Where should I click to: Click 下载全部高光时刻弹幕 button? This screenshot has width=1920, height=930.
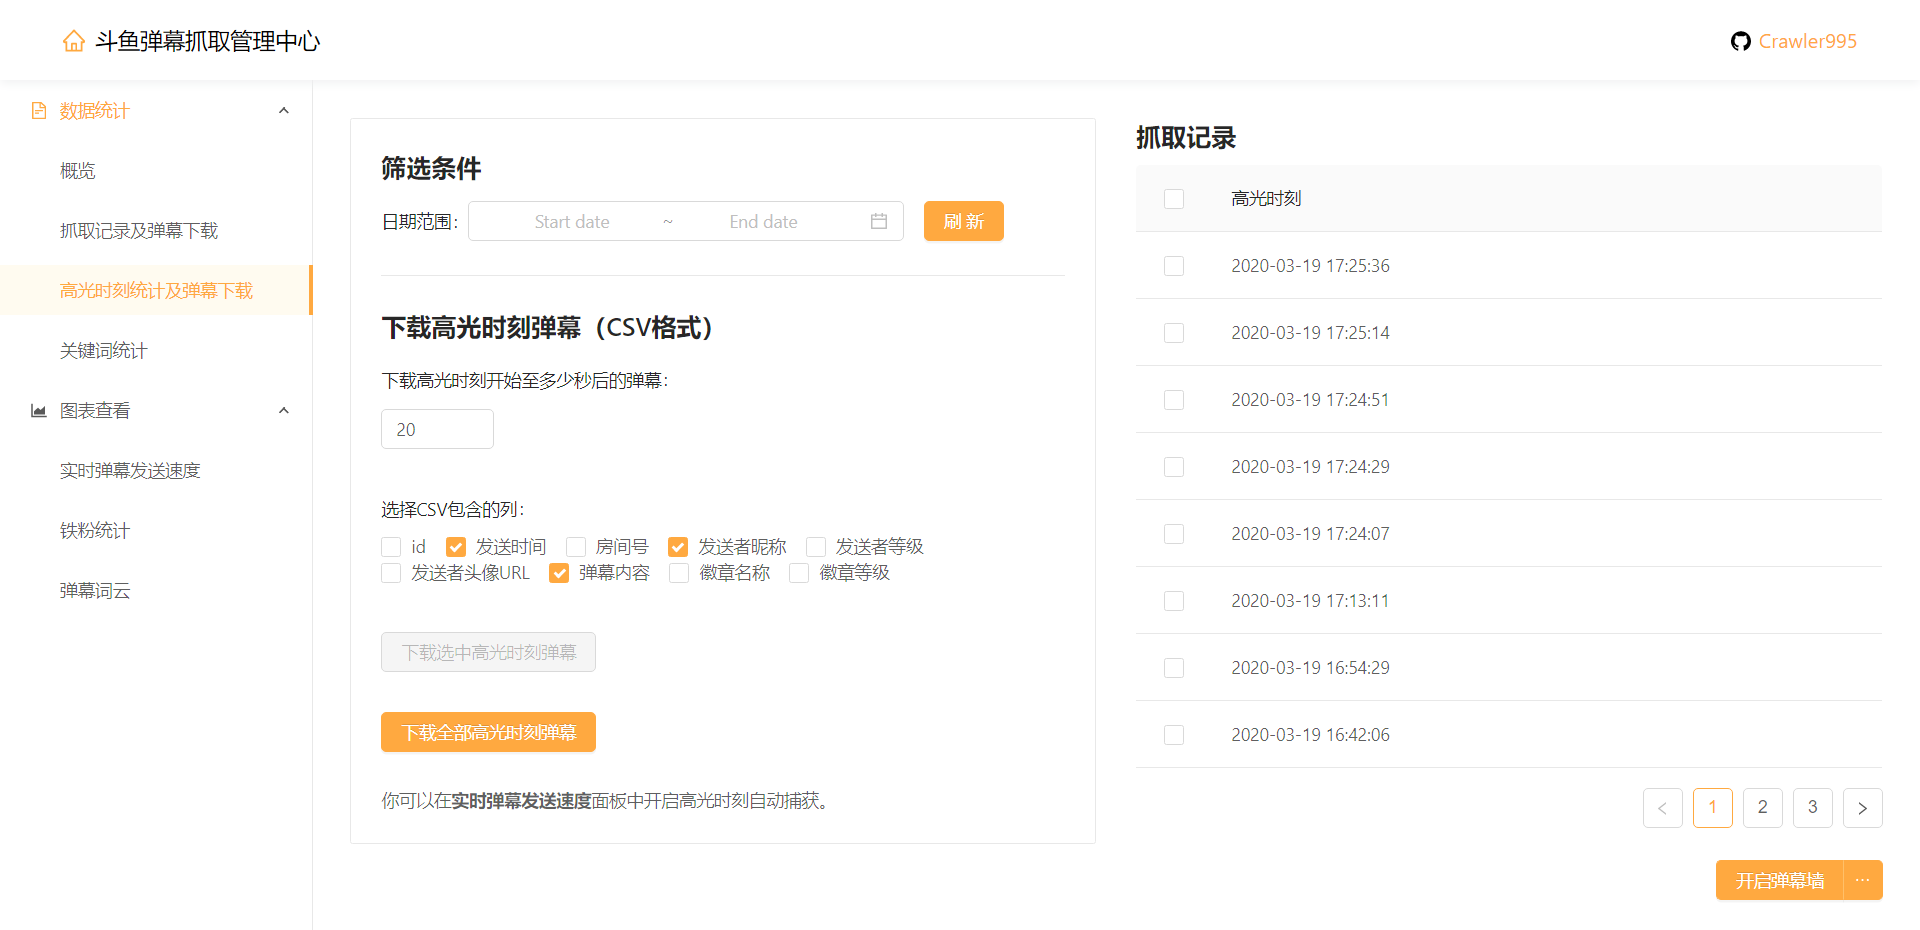(488, 732)
